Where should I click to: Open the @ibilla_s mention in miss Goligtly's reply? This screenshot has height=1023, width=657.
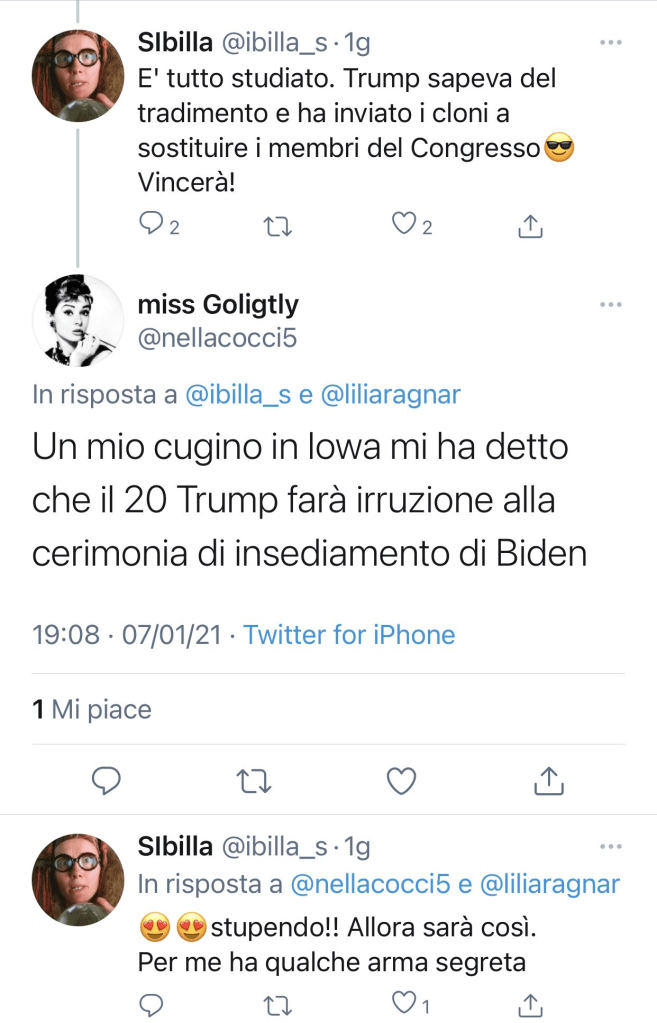click(x=238, y=394)
